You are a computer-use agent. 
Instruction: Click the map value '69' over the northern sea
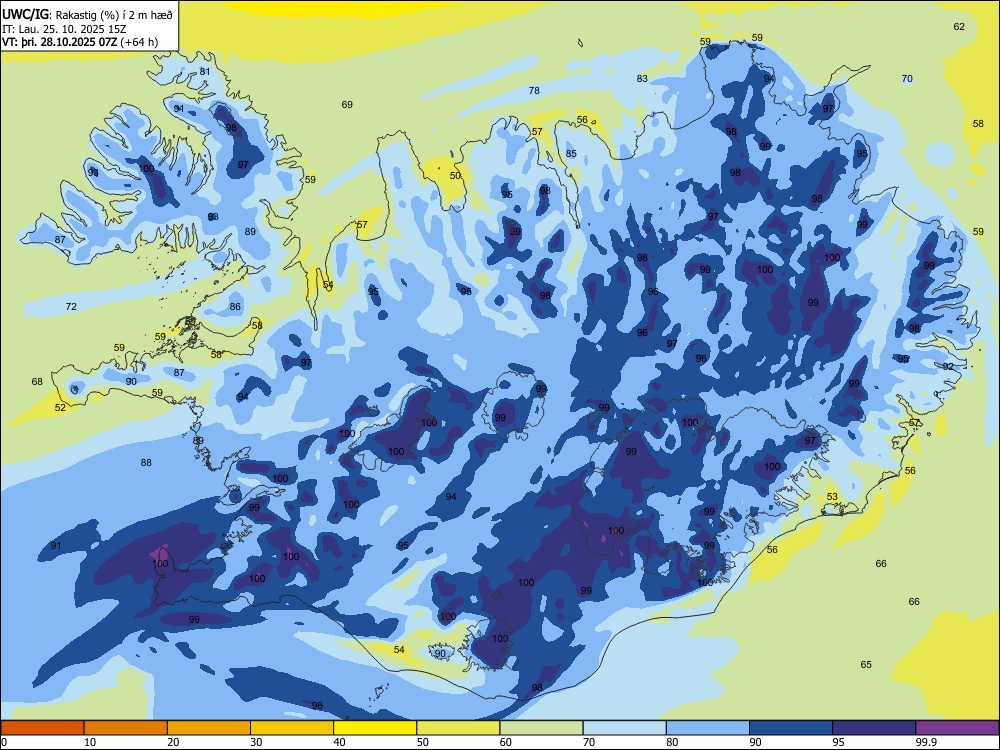tap(347, 105)
